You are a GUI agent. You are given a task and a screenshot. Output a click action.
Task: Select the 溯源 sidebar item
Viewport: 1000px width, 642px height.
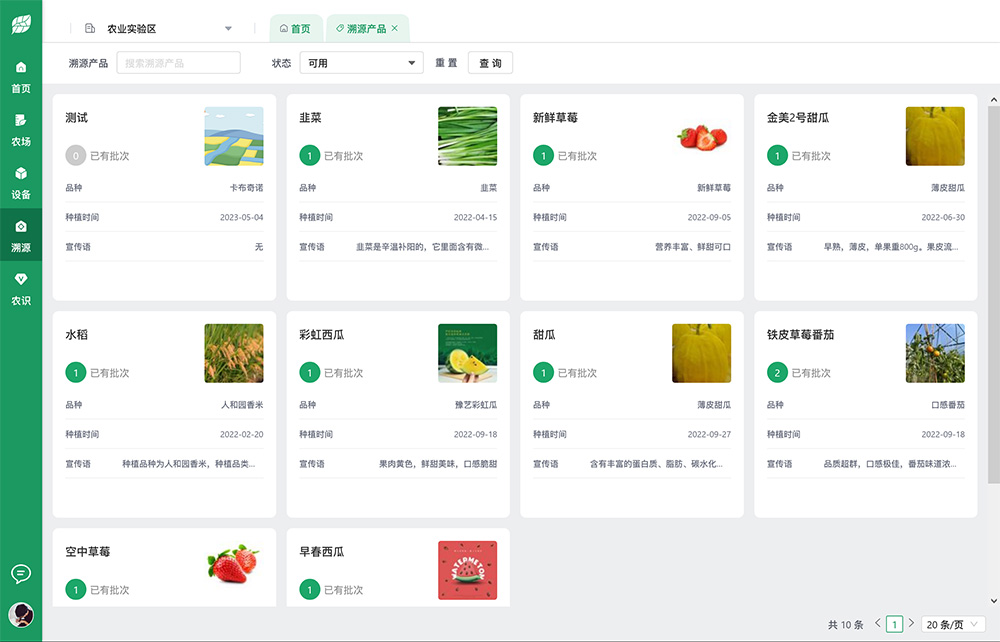point(21,236)
